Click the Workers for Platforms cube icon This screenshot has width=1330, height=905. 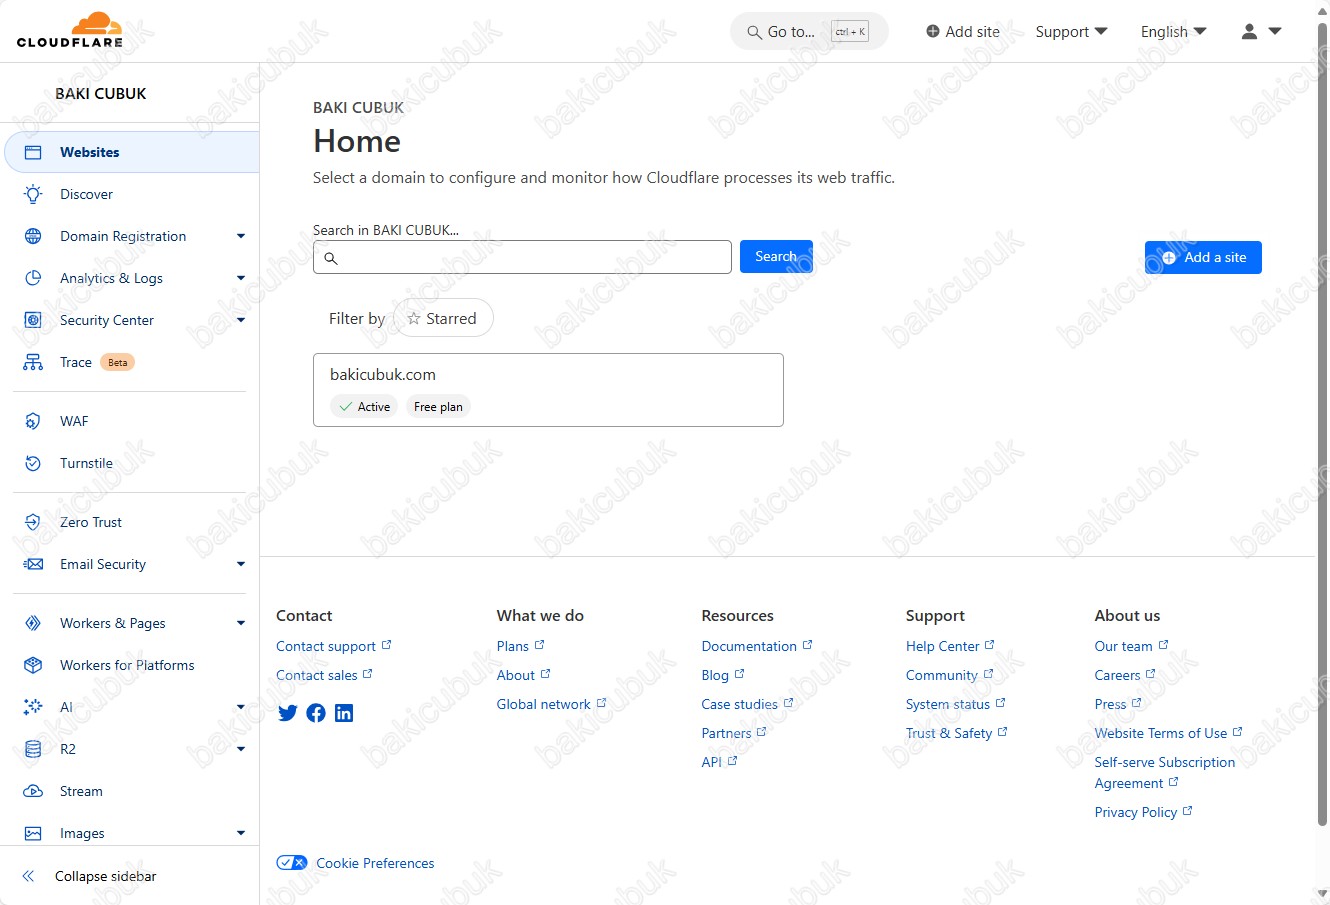point(33,665)
